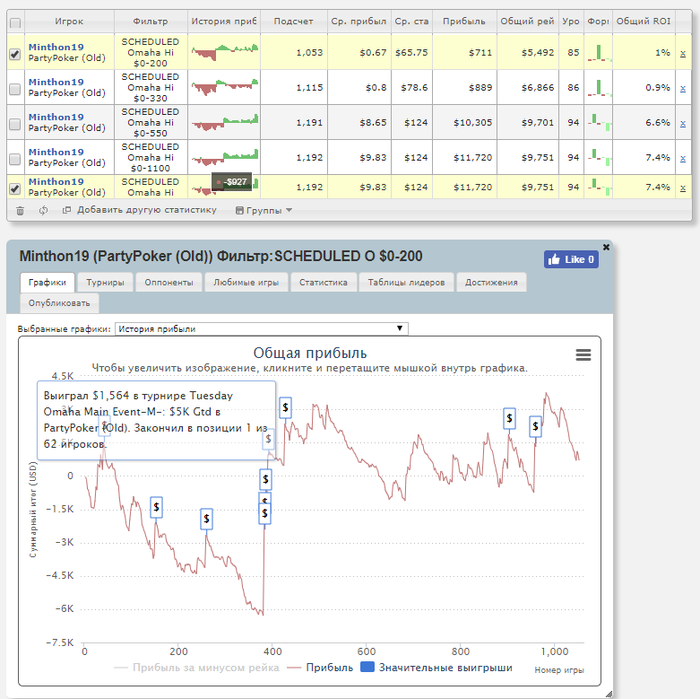700x699 pixels.
Task: Open Minthon19 link in $0-330 row
Action: 56,82
